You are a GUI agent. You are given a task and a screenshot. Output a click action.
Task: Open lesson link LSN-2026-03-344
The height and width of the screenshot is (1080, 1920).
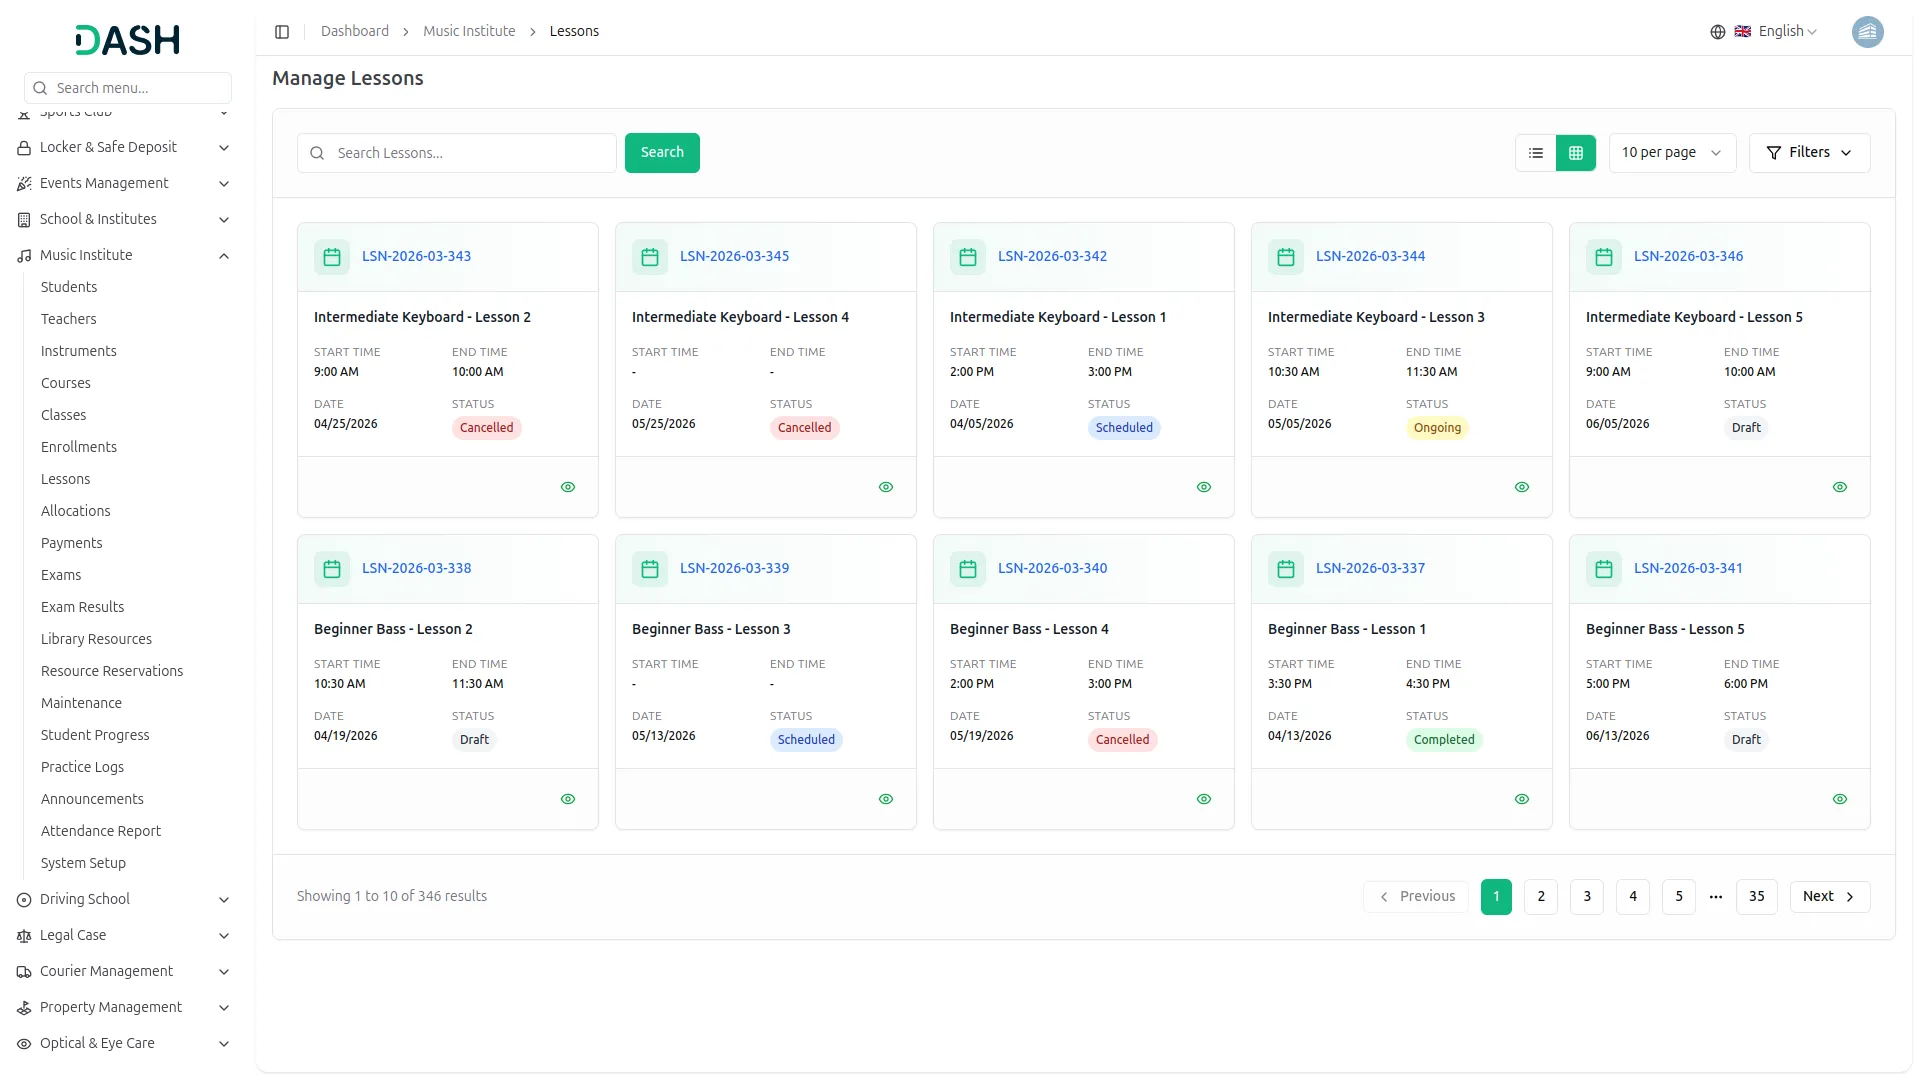(x=1370, y=257)
